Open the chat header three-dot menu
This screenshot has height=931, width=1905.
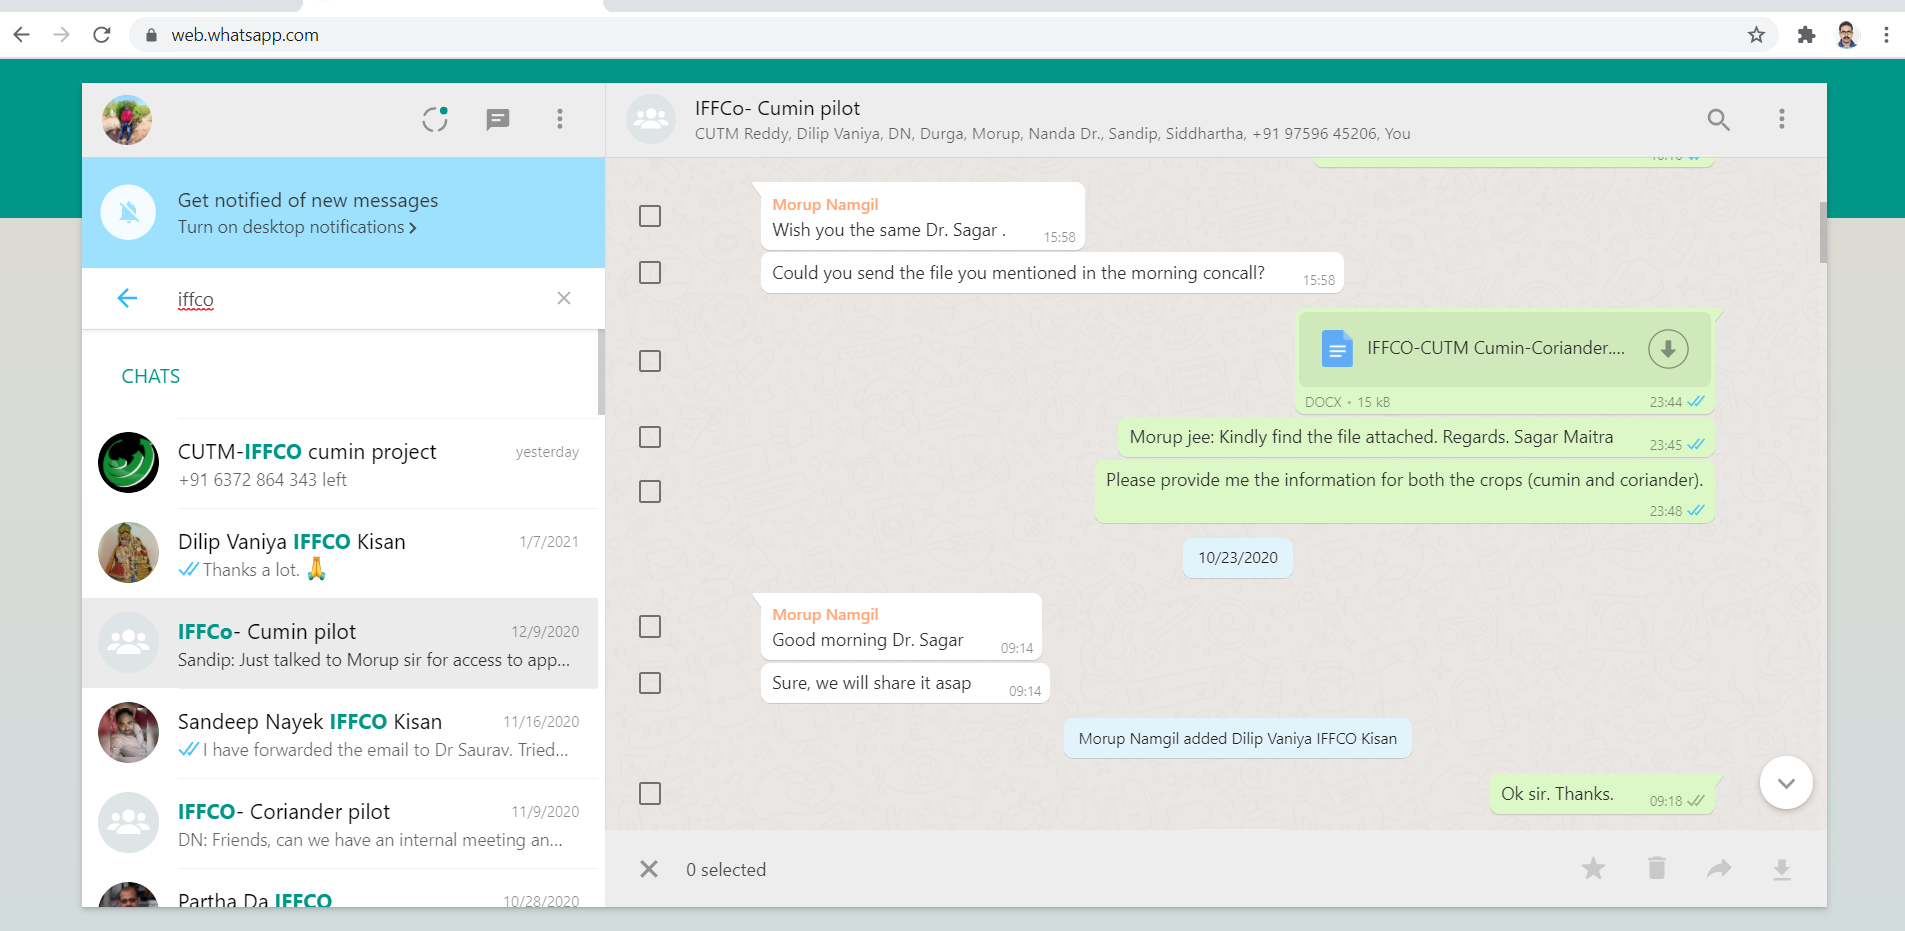coord(1781,119)
